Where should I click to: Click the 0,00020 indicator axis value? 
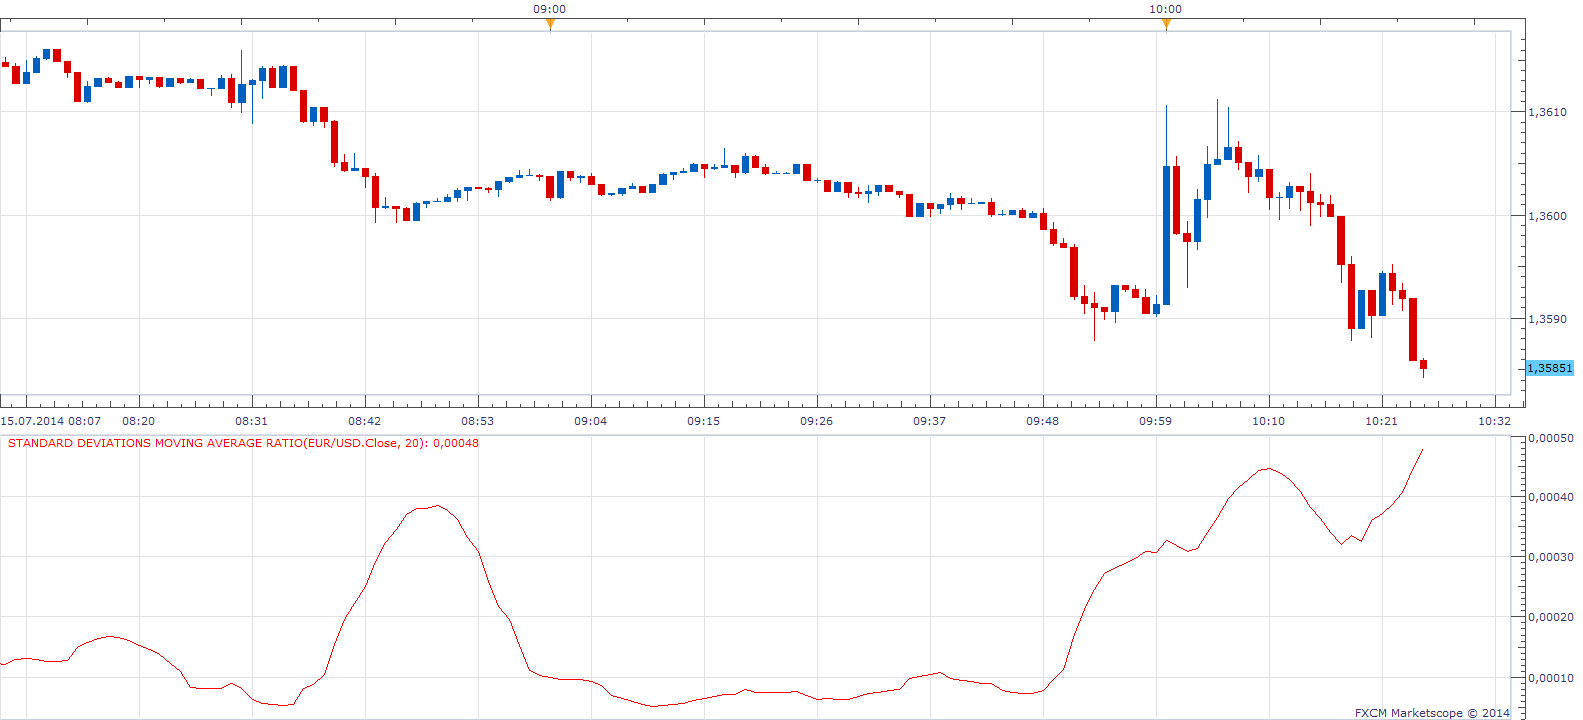[1551, 617]
